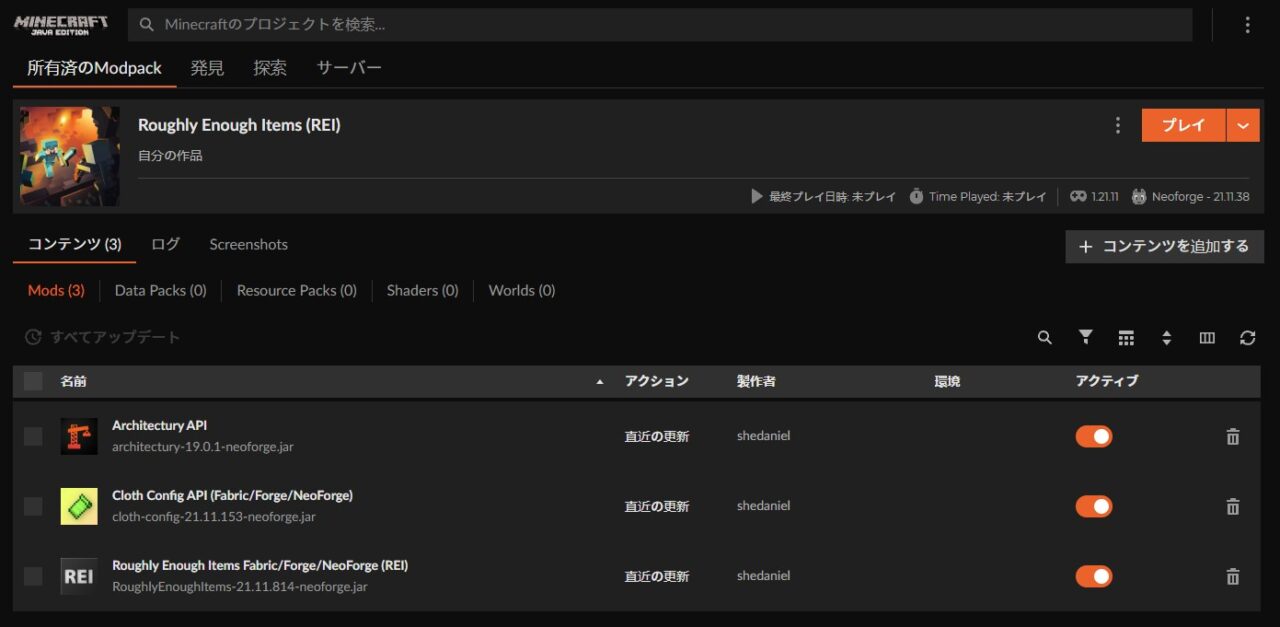The height and width of the screenshot is (627, 1280).
Task: Check the select-all checkbox in the name header
Action: pos(32,381)
